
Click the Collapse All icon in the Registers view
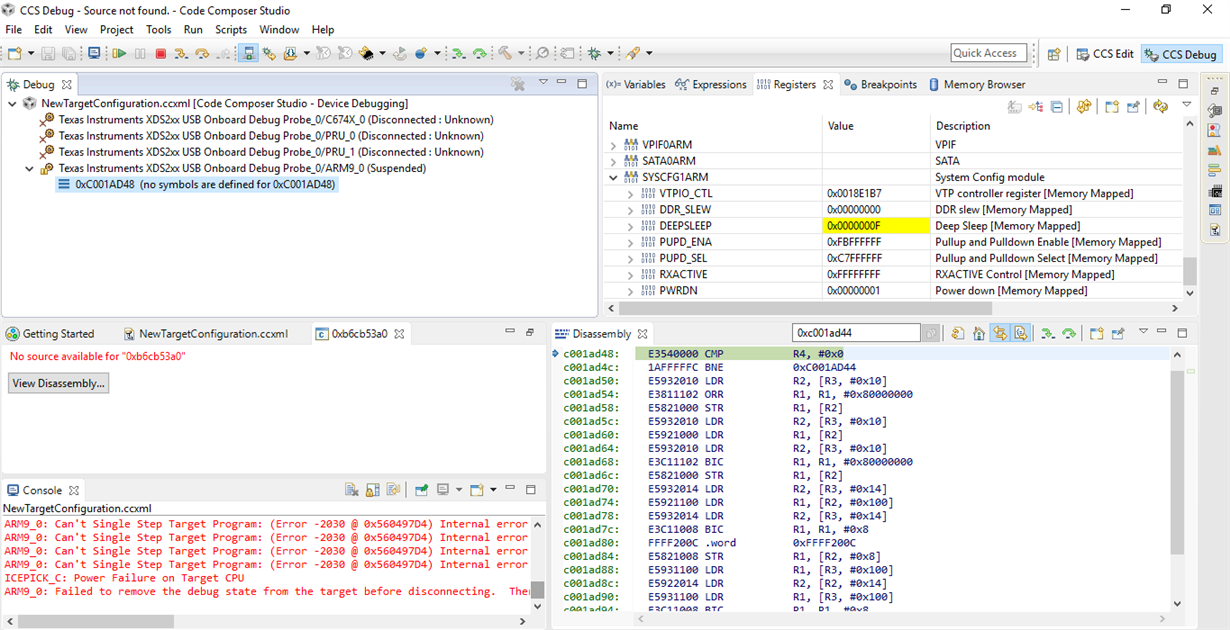[1057, 106]
